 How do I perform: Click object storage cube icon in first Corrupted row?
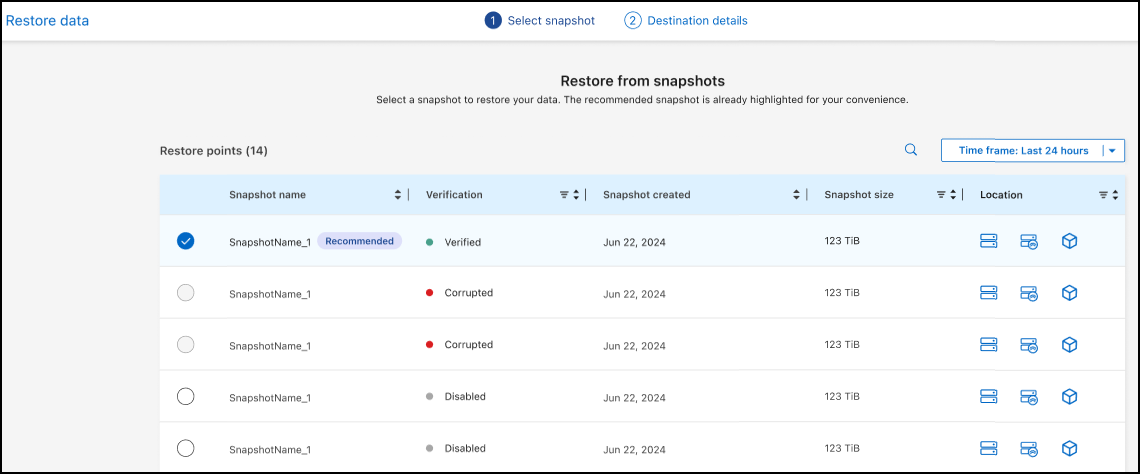[1069, 293]
